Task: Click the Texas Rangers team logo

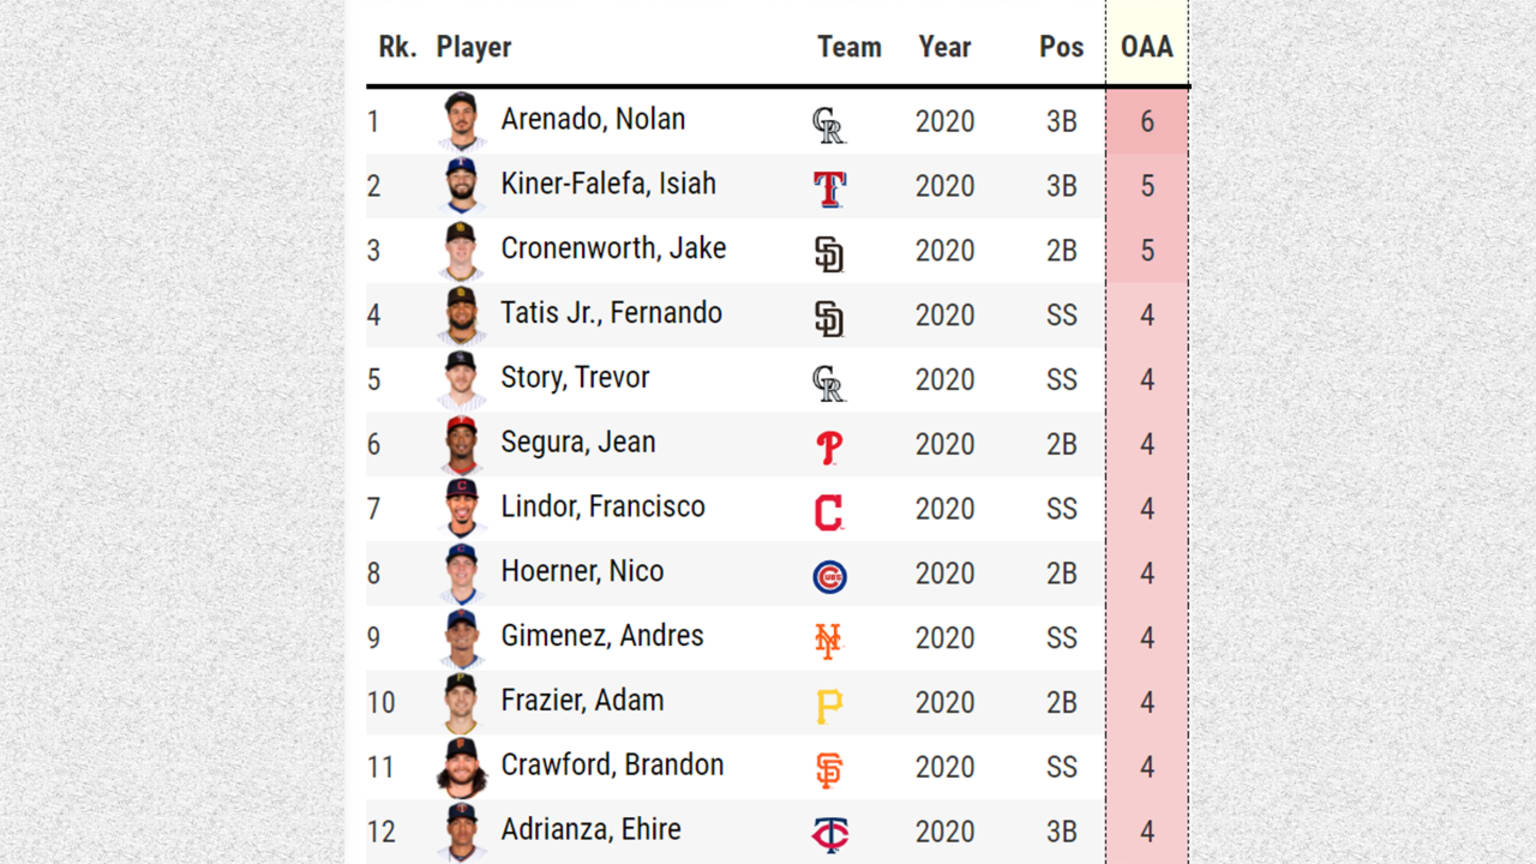Action: [x=829, y=188]
